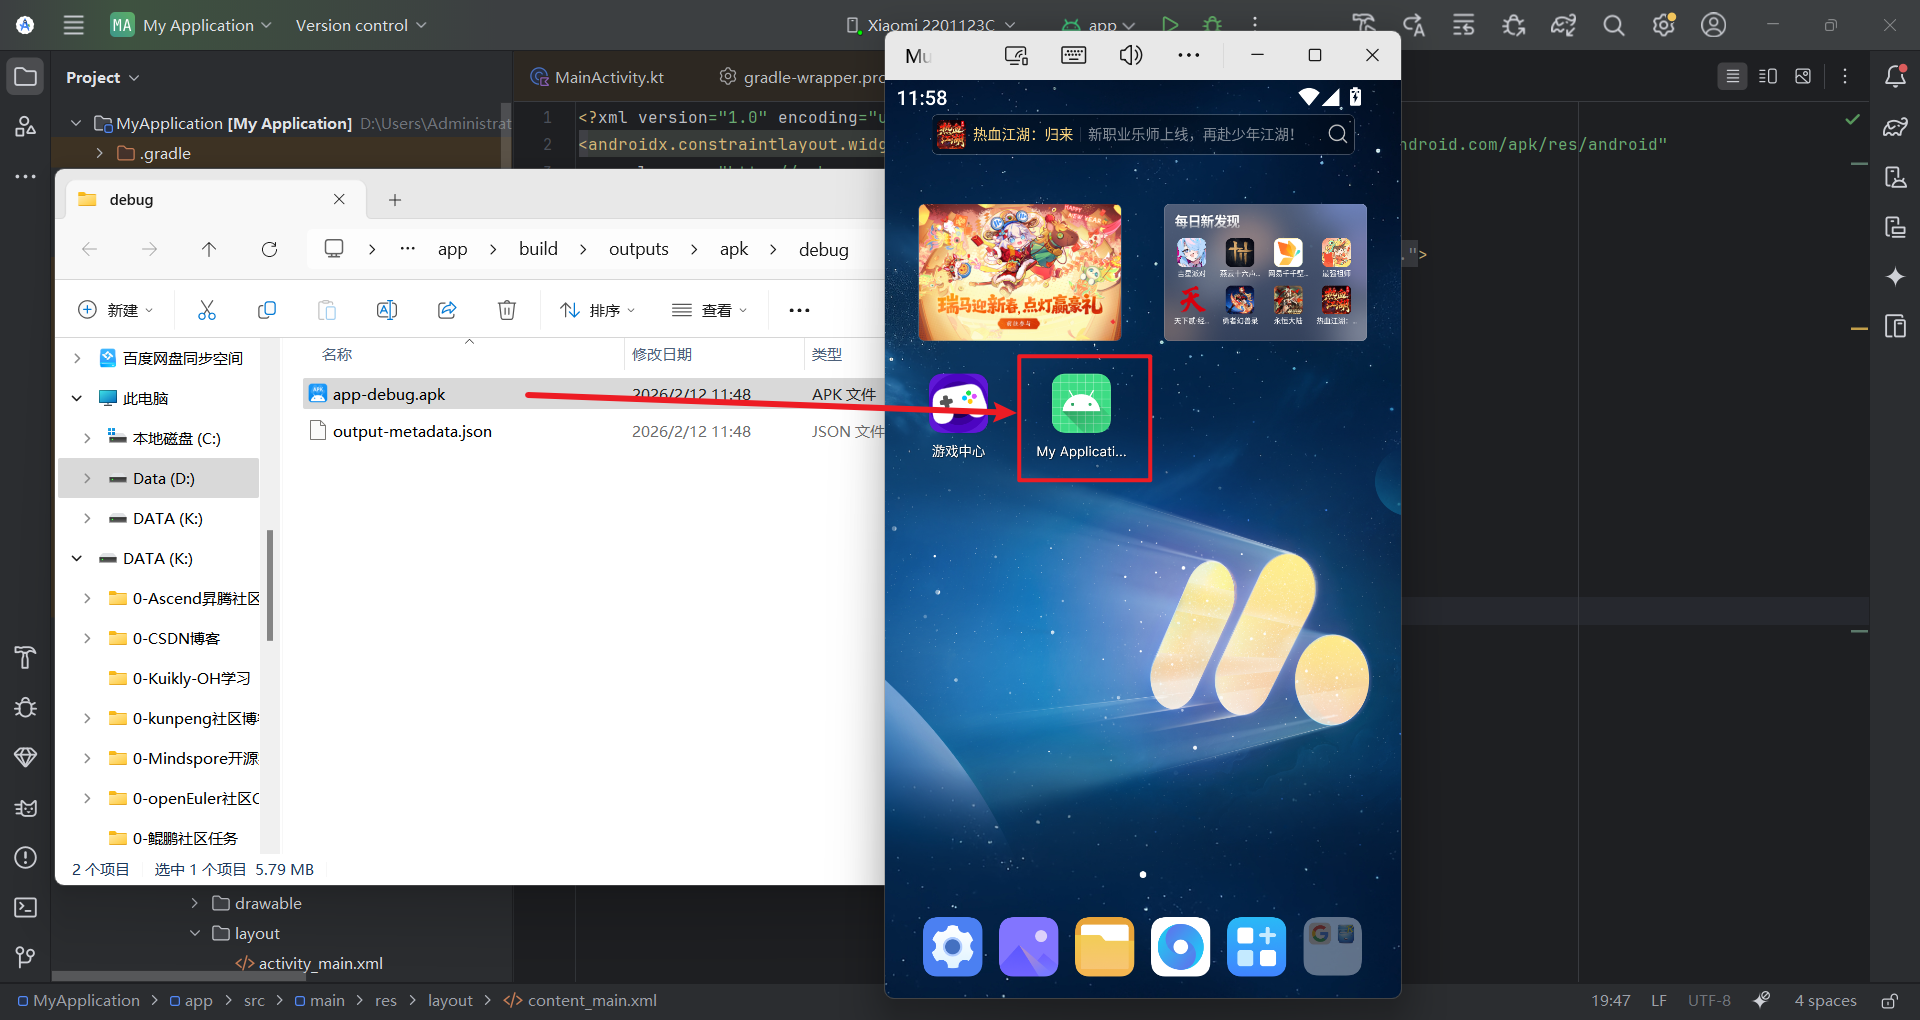1920x1020 pixels.
Task: Open the account profile icon
Action: [x=1714, y=25]
